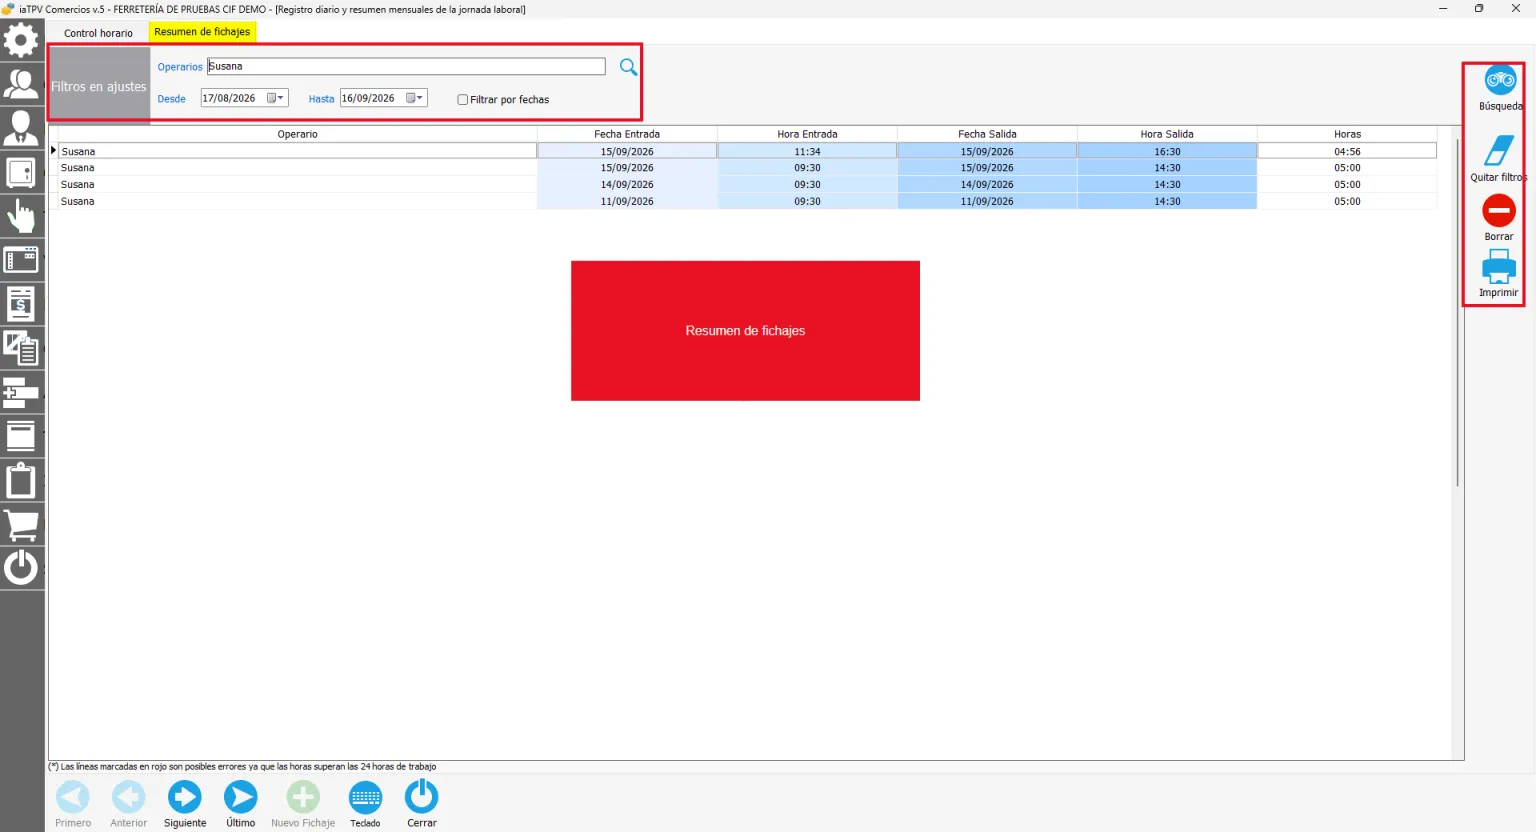
Task: Select the 04:56 Horas cell
Action: pyautogui.click(x=1347, y=152)
